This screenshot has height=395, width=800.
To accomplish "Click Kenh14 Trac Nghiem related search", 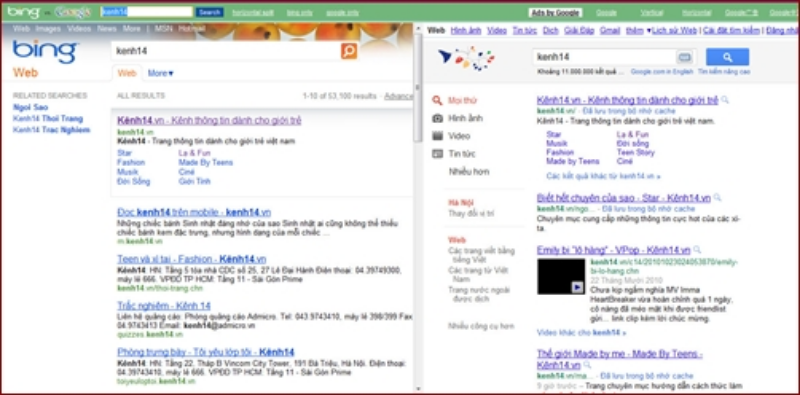I will 51,130.
